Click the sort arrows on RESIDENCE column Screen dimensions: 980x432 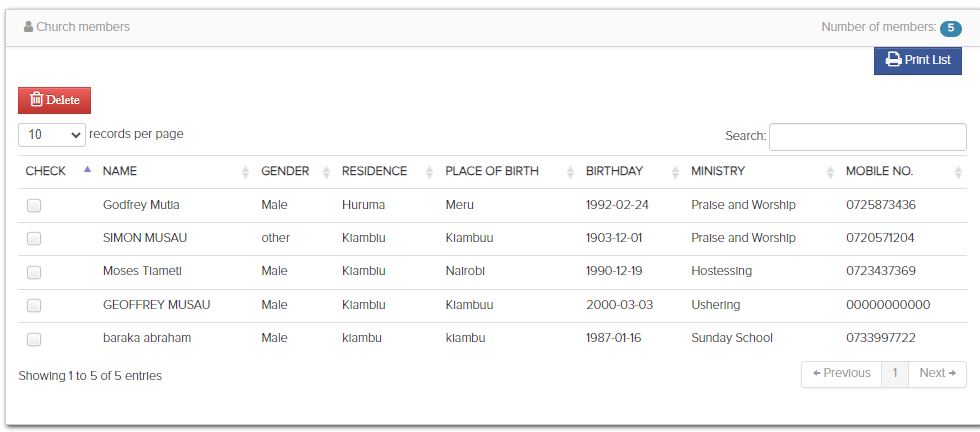click(x=430, y=172)
